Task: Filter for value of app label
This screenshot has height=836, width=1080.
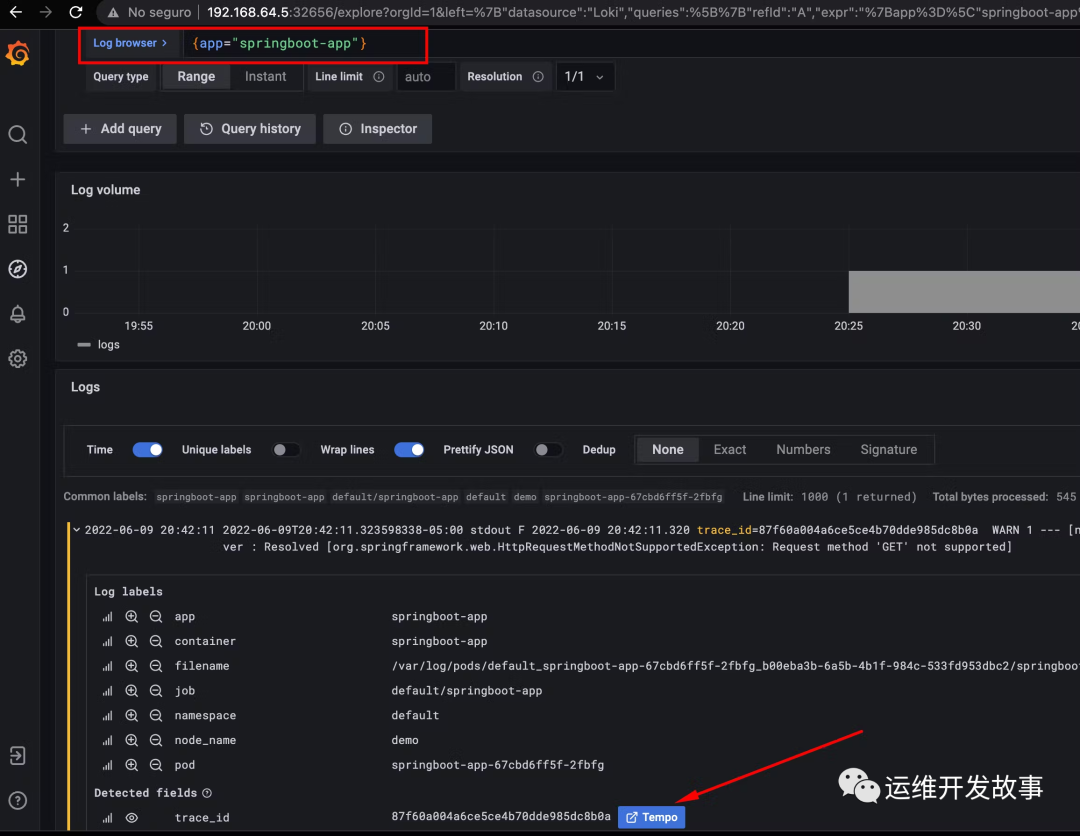Action: pyautogui.click(x=132, y=616)
